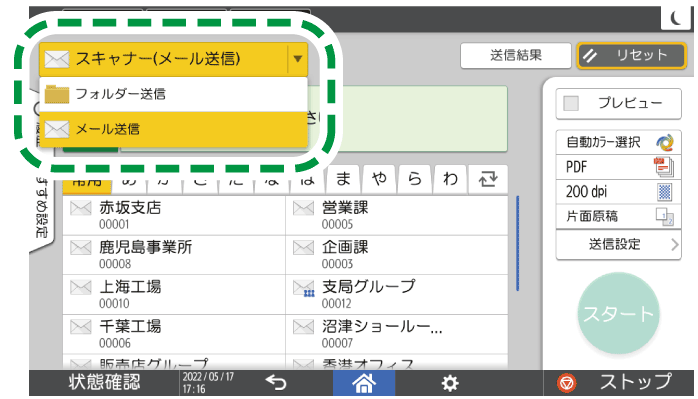
Task: Open 状態確認 status check
Action: [x=105, y=383]
